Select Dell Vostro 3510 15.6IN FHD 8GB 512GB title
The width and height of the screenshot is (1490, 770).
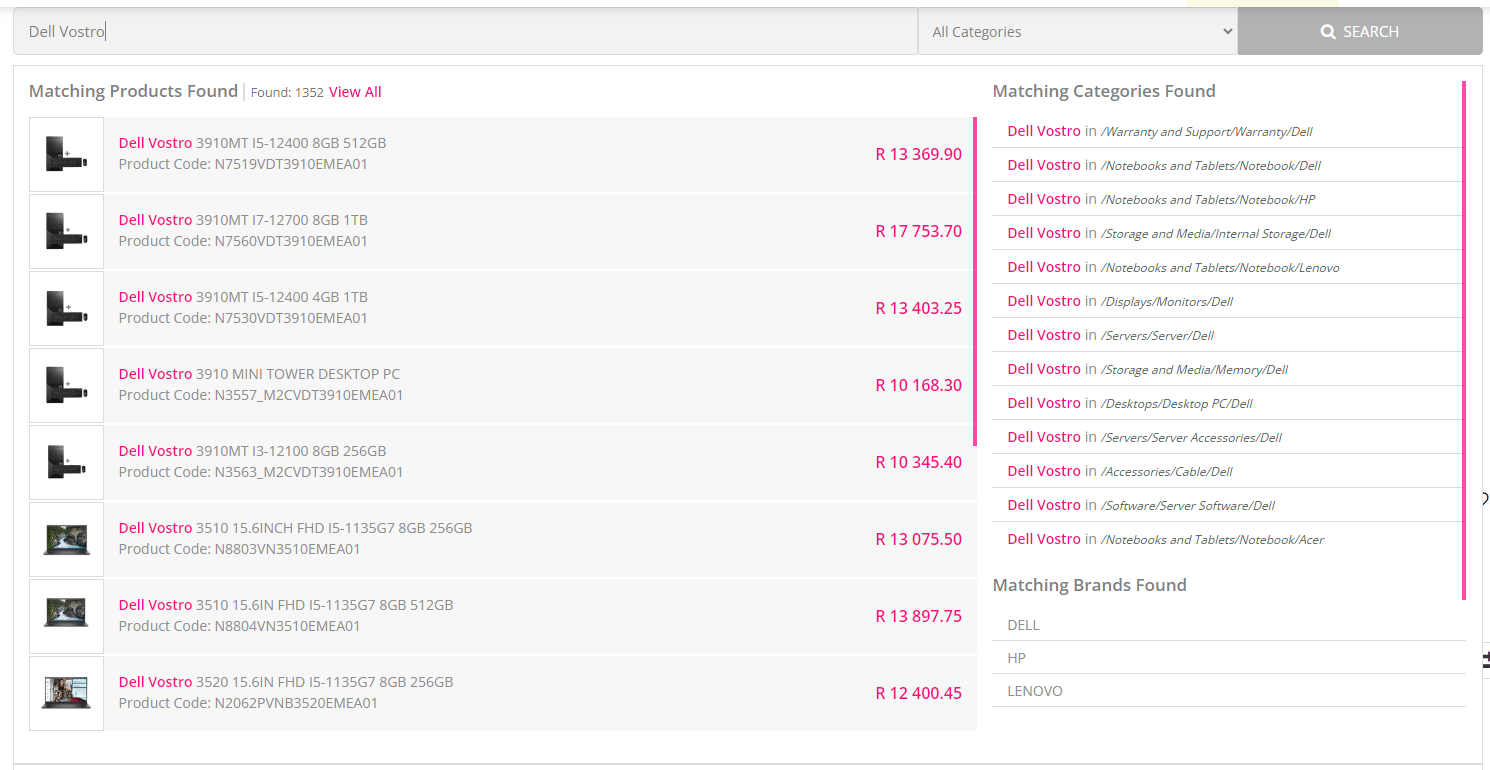tap(286, 605)
